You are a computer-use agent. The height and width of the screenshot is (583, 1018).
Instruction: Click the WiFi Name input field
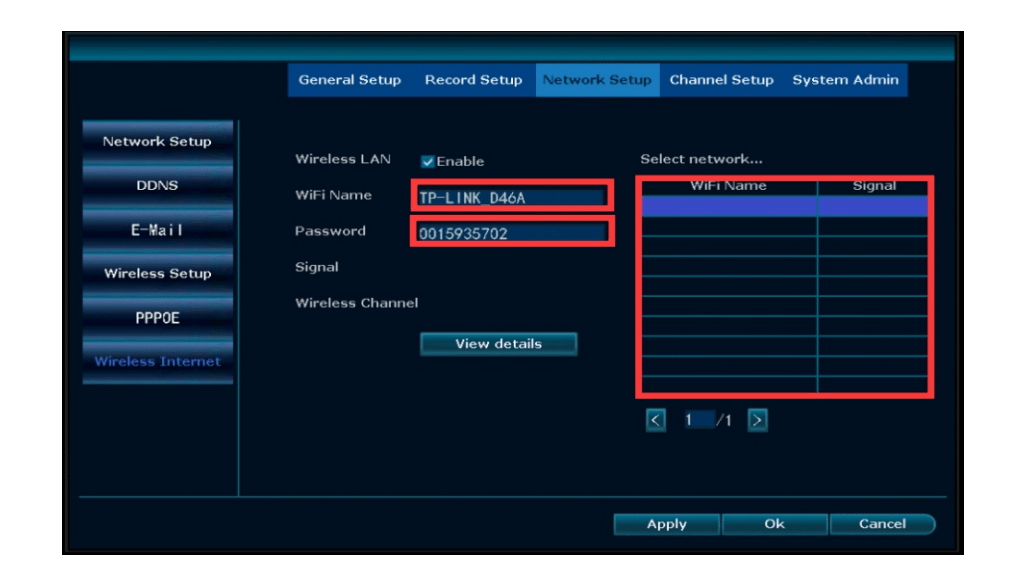510,197
